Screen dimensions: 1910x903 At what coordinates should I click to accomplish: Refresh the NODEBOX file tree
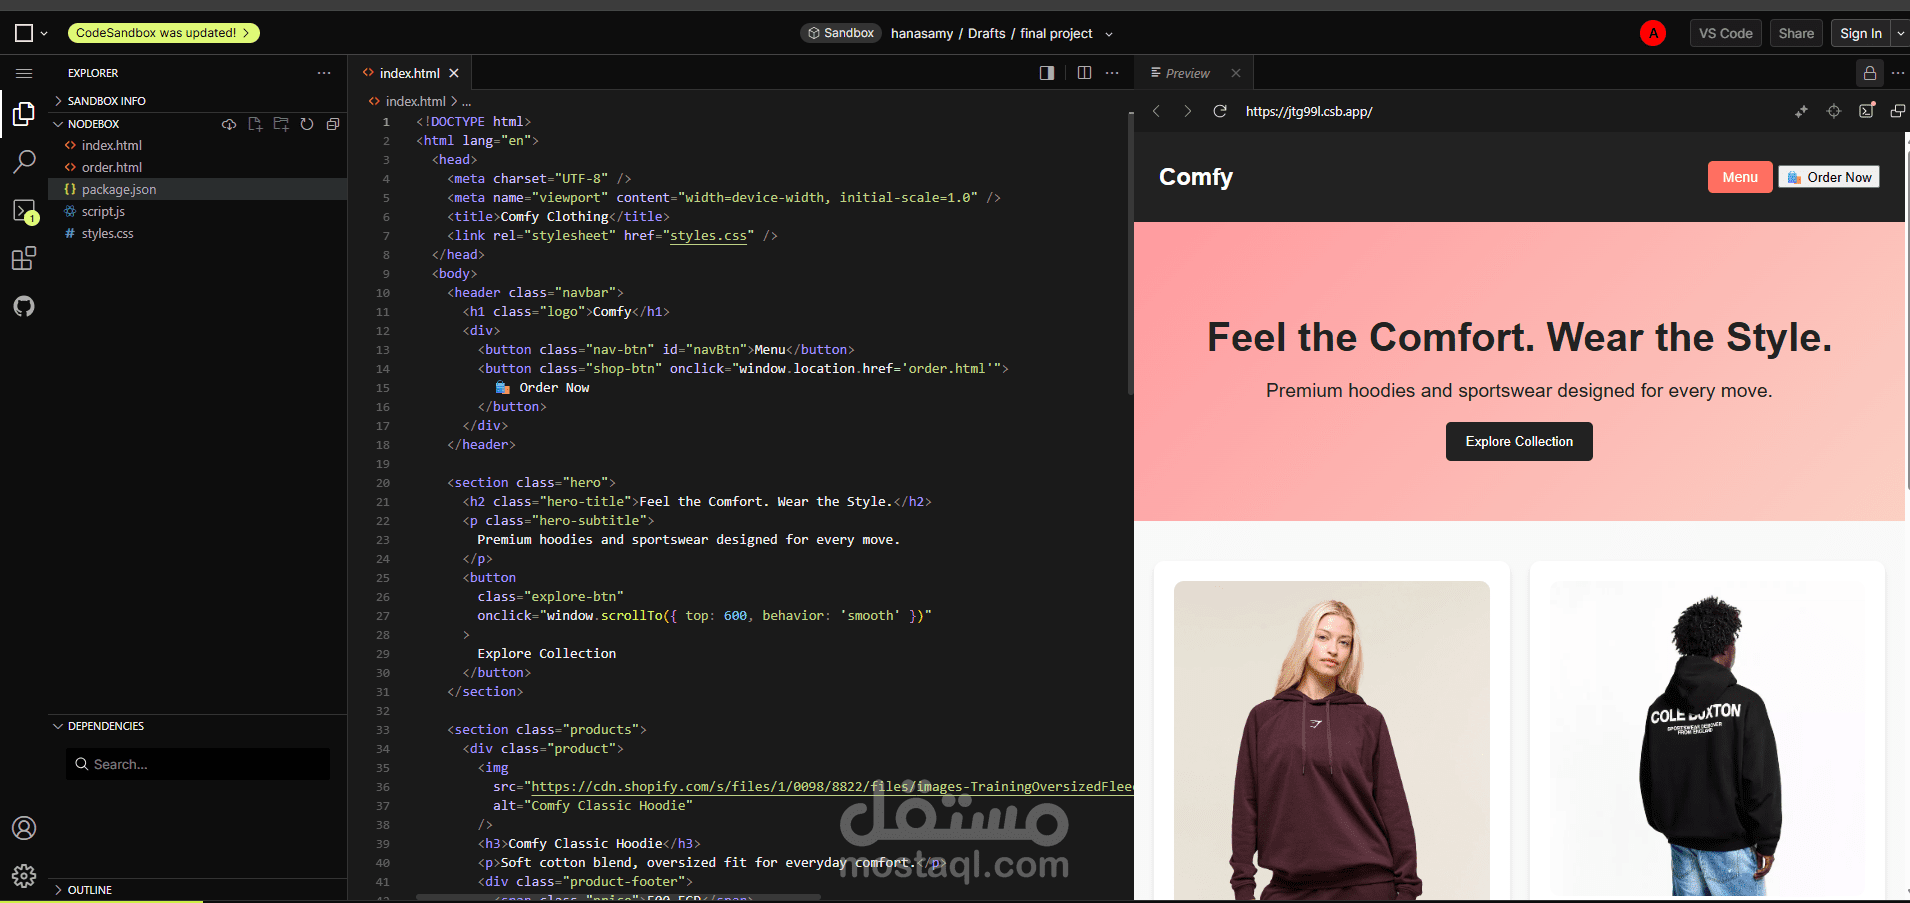[x=306, y=124]
